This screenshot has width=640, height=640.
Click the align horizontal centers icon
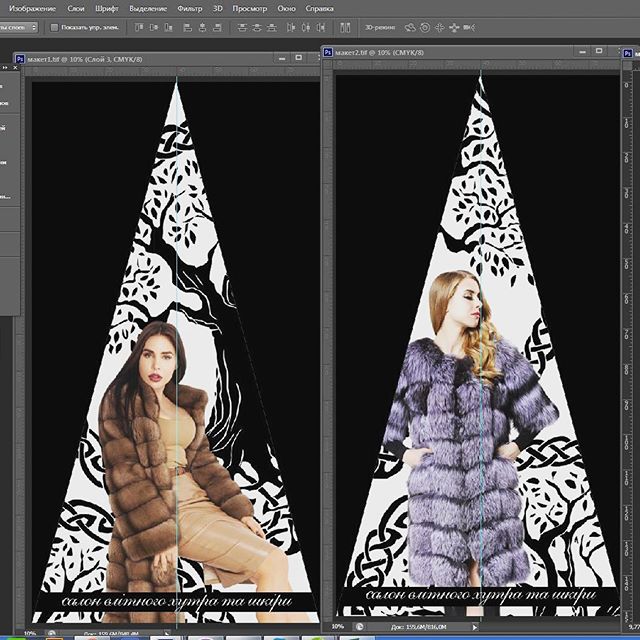(202, 28)
